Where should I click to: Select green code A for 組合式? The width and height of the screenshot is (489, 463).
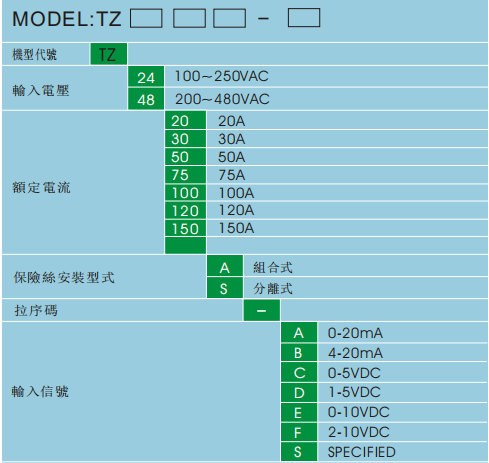[225, 266]
